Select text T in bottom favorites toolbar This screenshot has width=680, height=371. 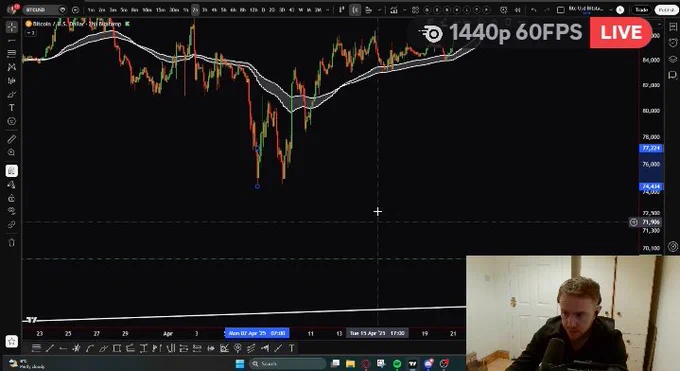click(x=291, y=348)
